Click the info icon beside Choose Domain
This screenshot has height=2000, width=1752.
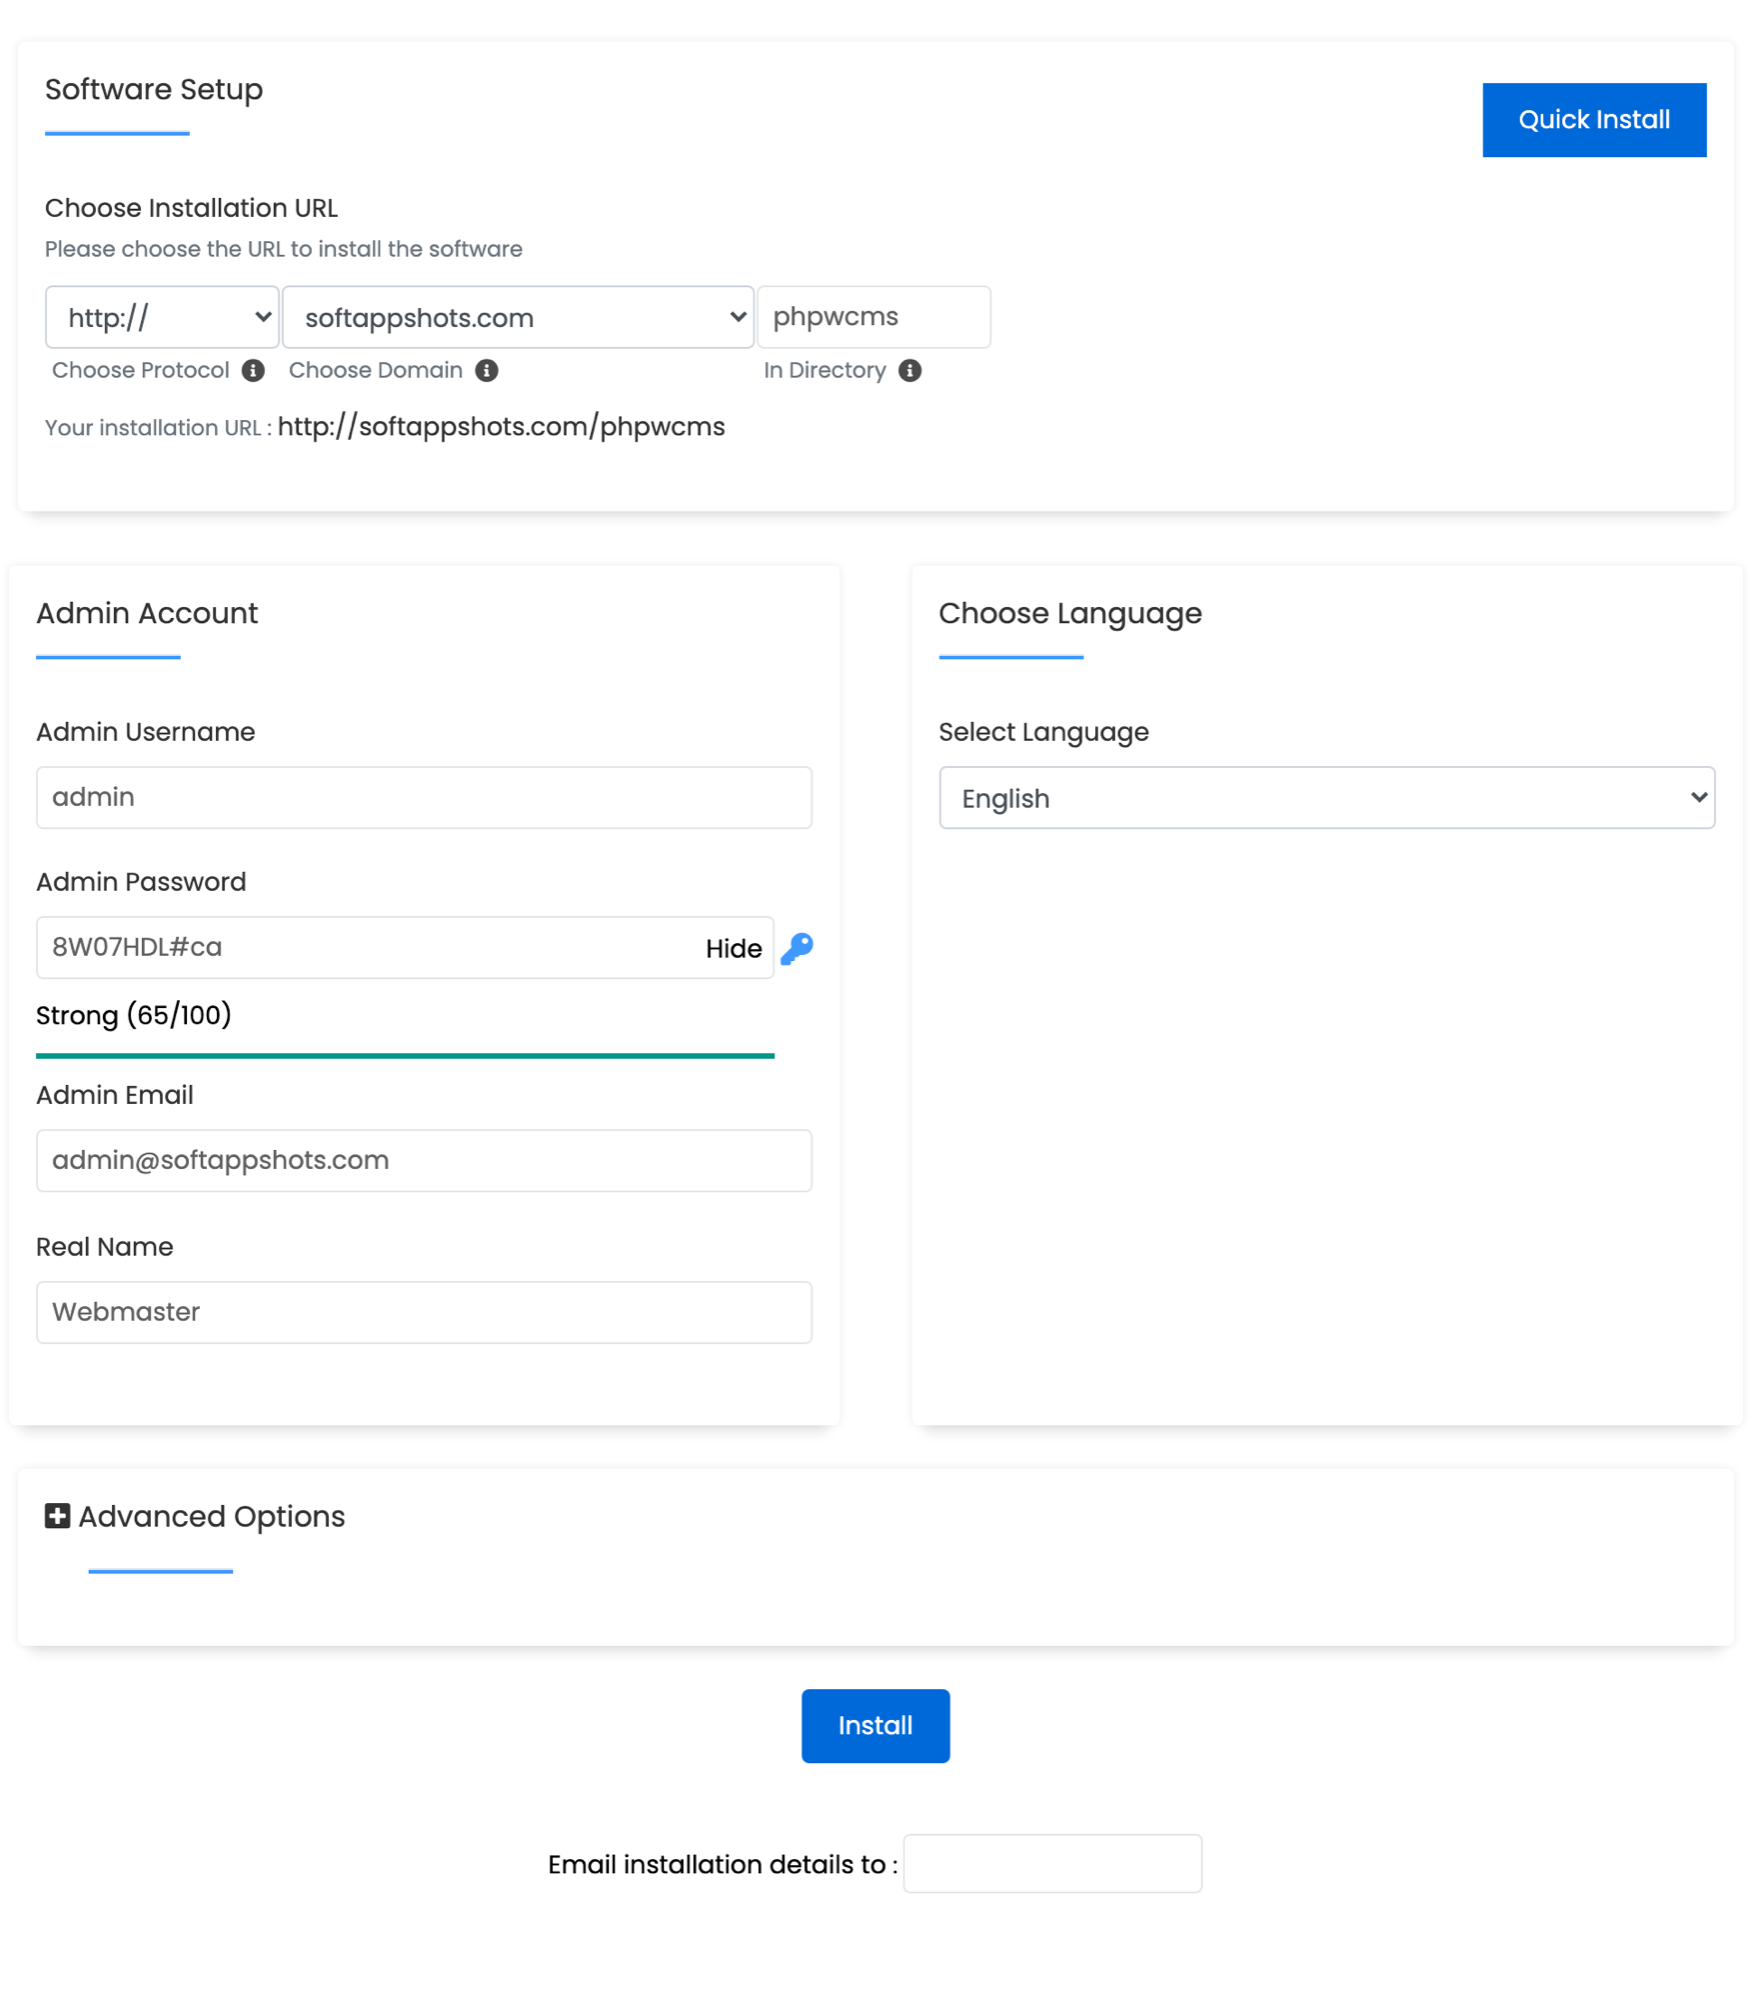pyautogui.click(x=487, y=370)
